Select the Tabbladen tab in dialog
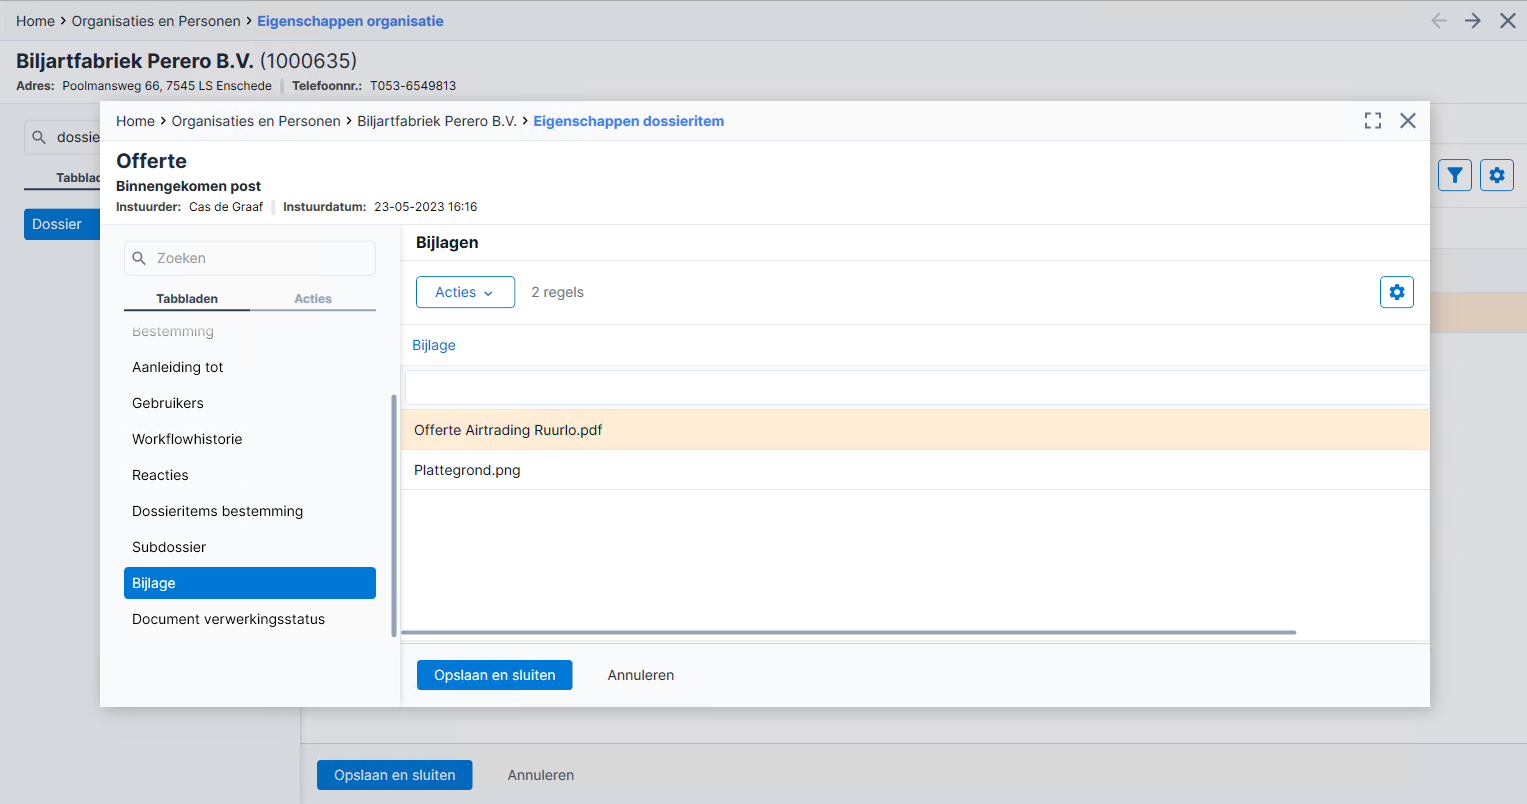1527x804 pixels. point(187,299)
